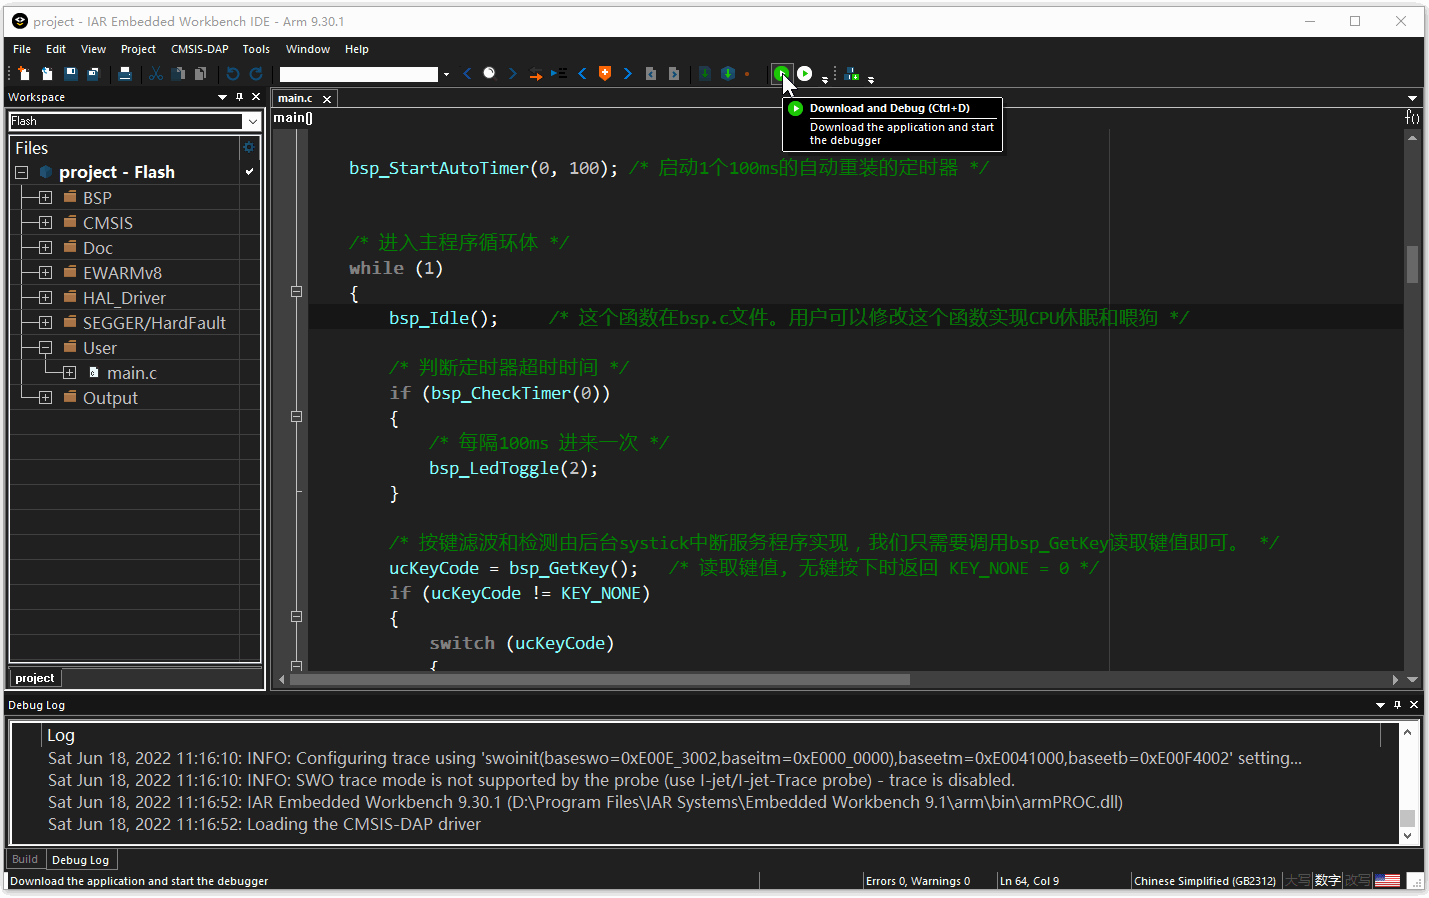Click the editor vertical scrollbar thumb
This screenshot has width=1429, height=898.
click(x=1412, y=264)
